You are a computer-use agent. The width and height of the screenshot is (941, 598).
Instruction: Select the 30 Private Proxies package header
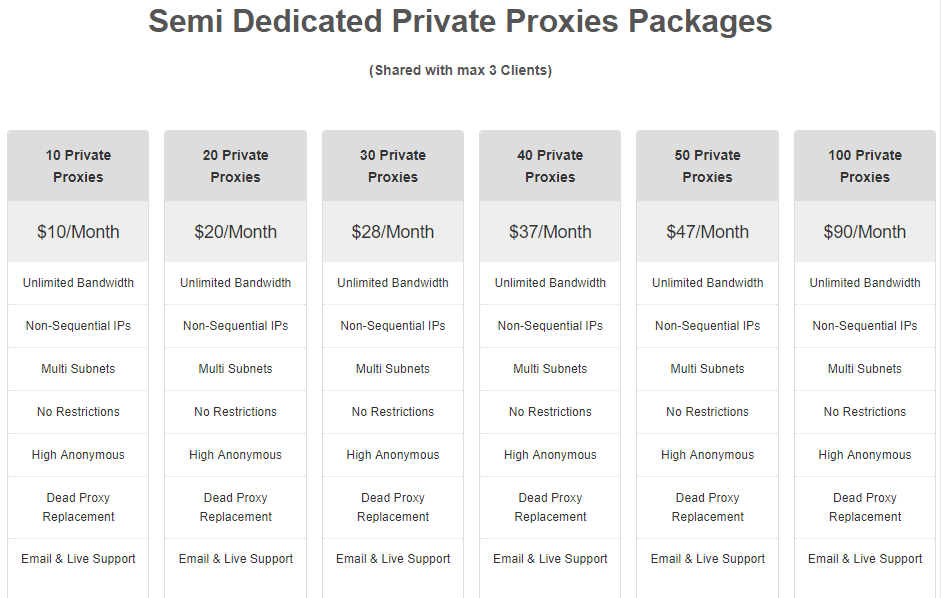393,166
